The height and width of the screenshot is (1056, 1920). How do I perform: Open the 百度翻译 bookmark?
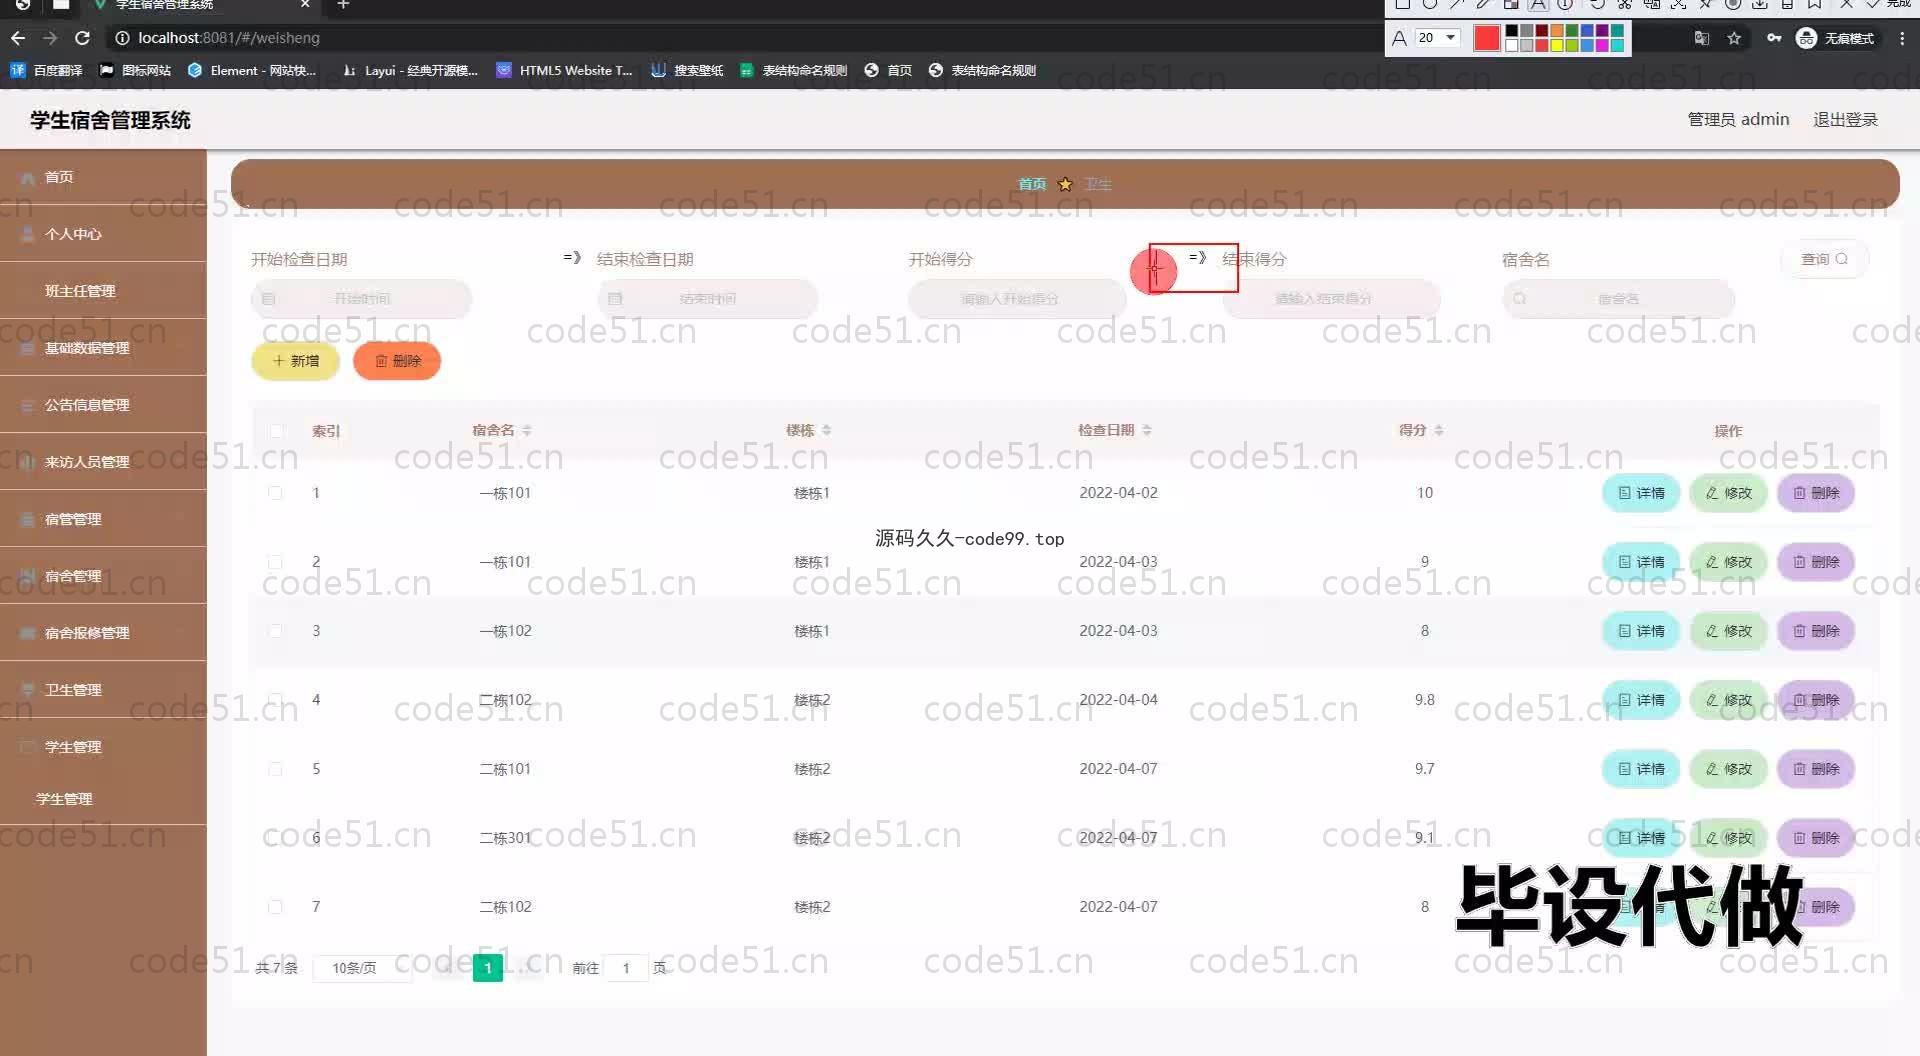pyautogui.click(x=46, y=70)
